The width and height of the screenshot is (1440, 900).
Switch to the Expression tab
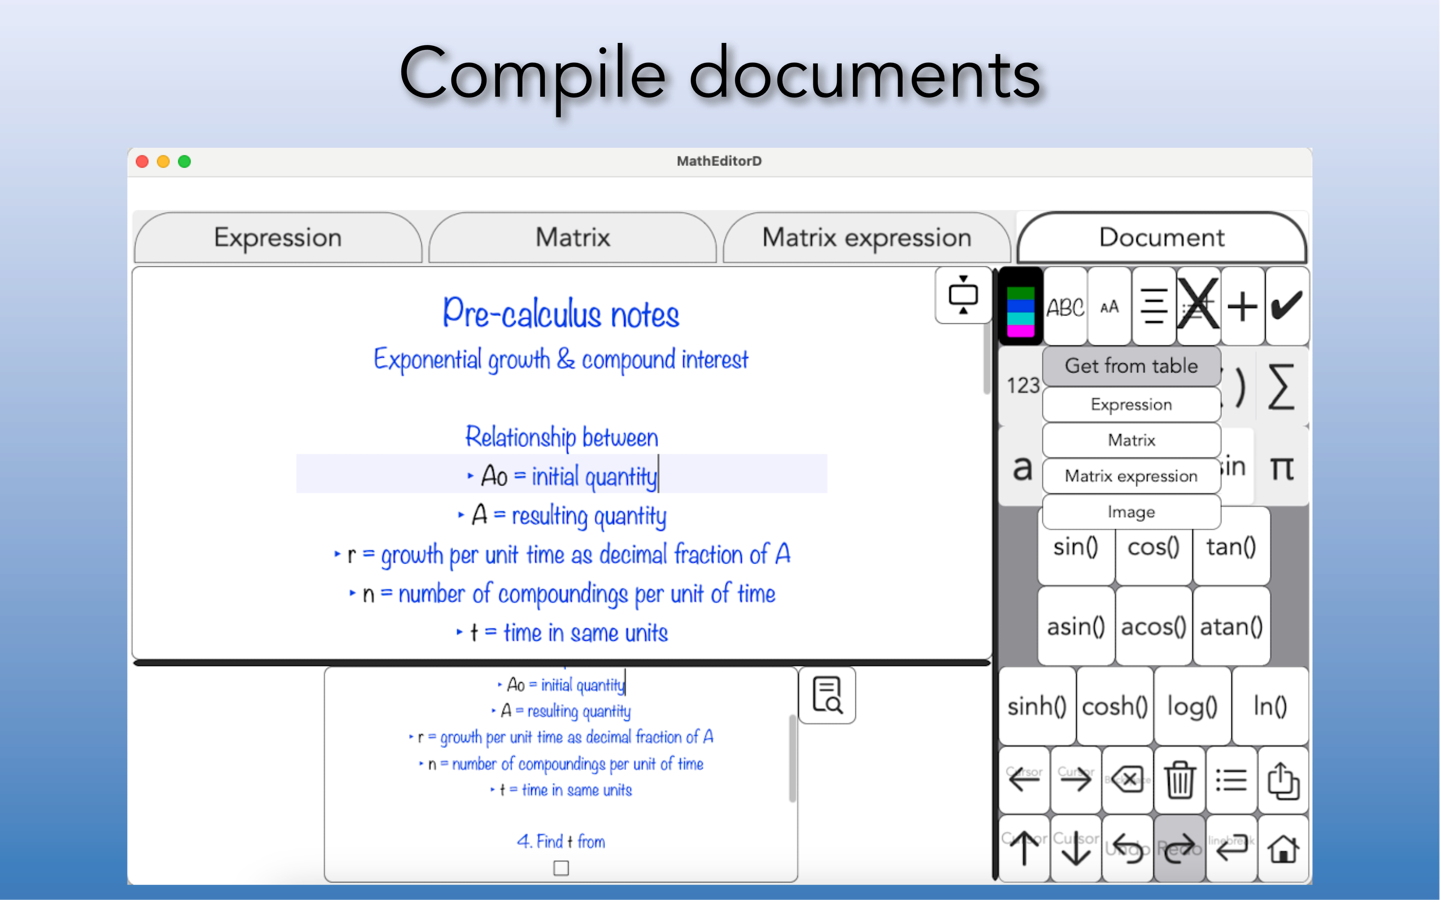278,238
